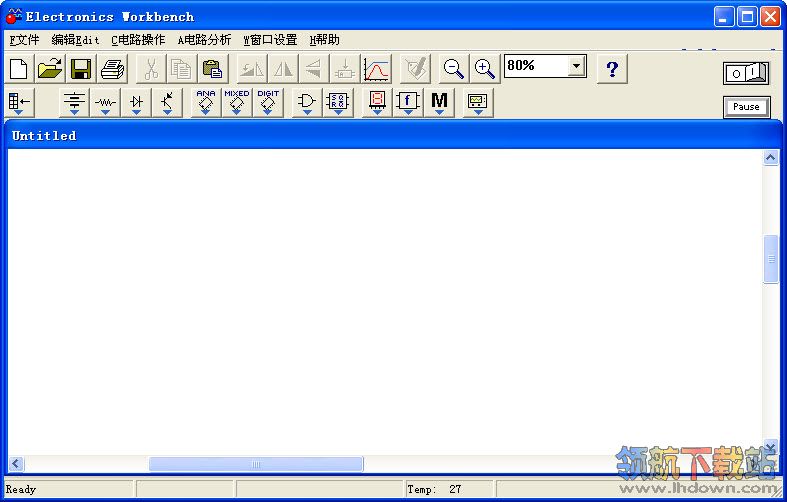Save the circuit with floppy icon
Image resolution: width=787 pixels, height=502 pixels.
point(81,69)
